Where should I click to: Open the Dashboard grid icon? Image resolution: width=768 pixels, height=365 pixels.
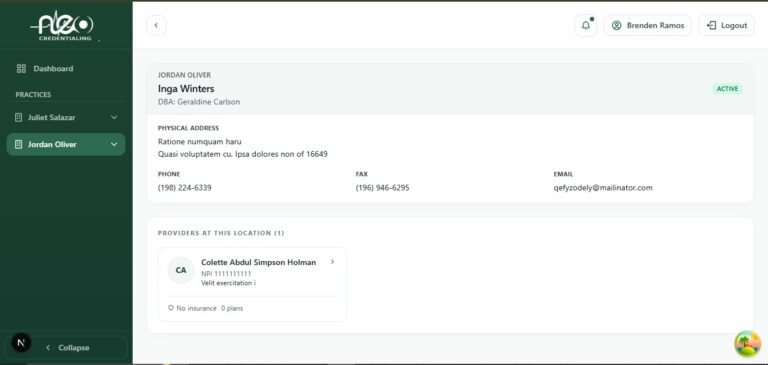tap(21, 69)
